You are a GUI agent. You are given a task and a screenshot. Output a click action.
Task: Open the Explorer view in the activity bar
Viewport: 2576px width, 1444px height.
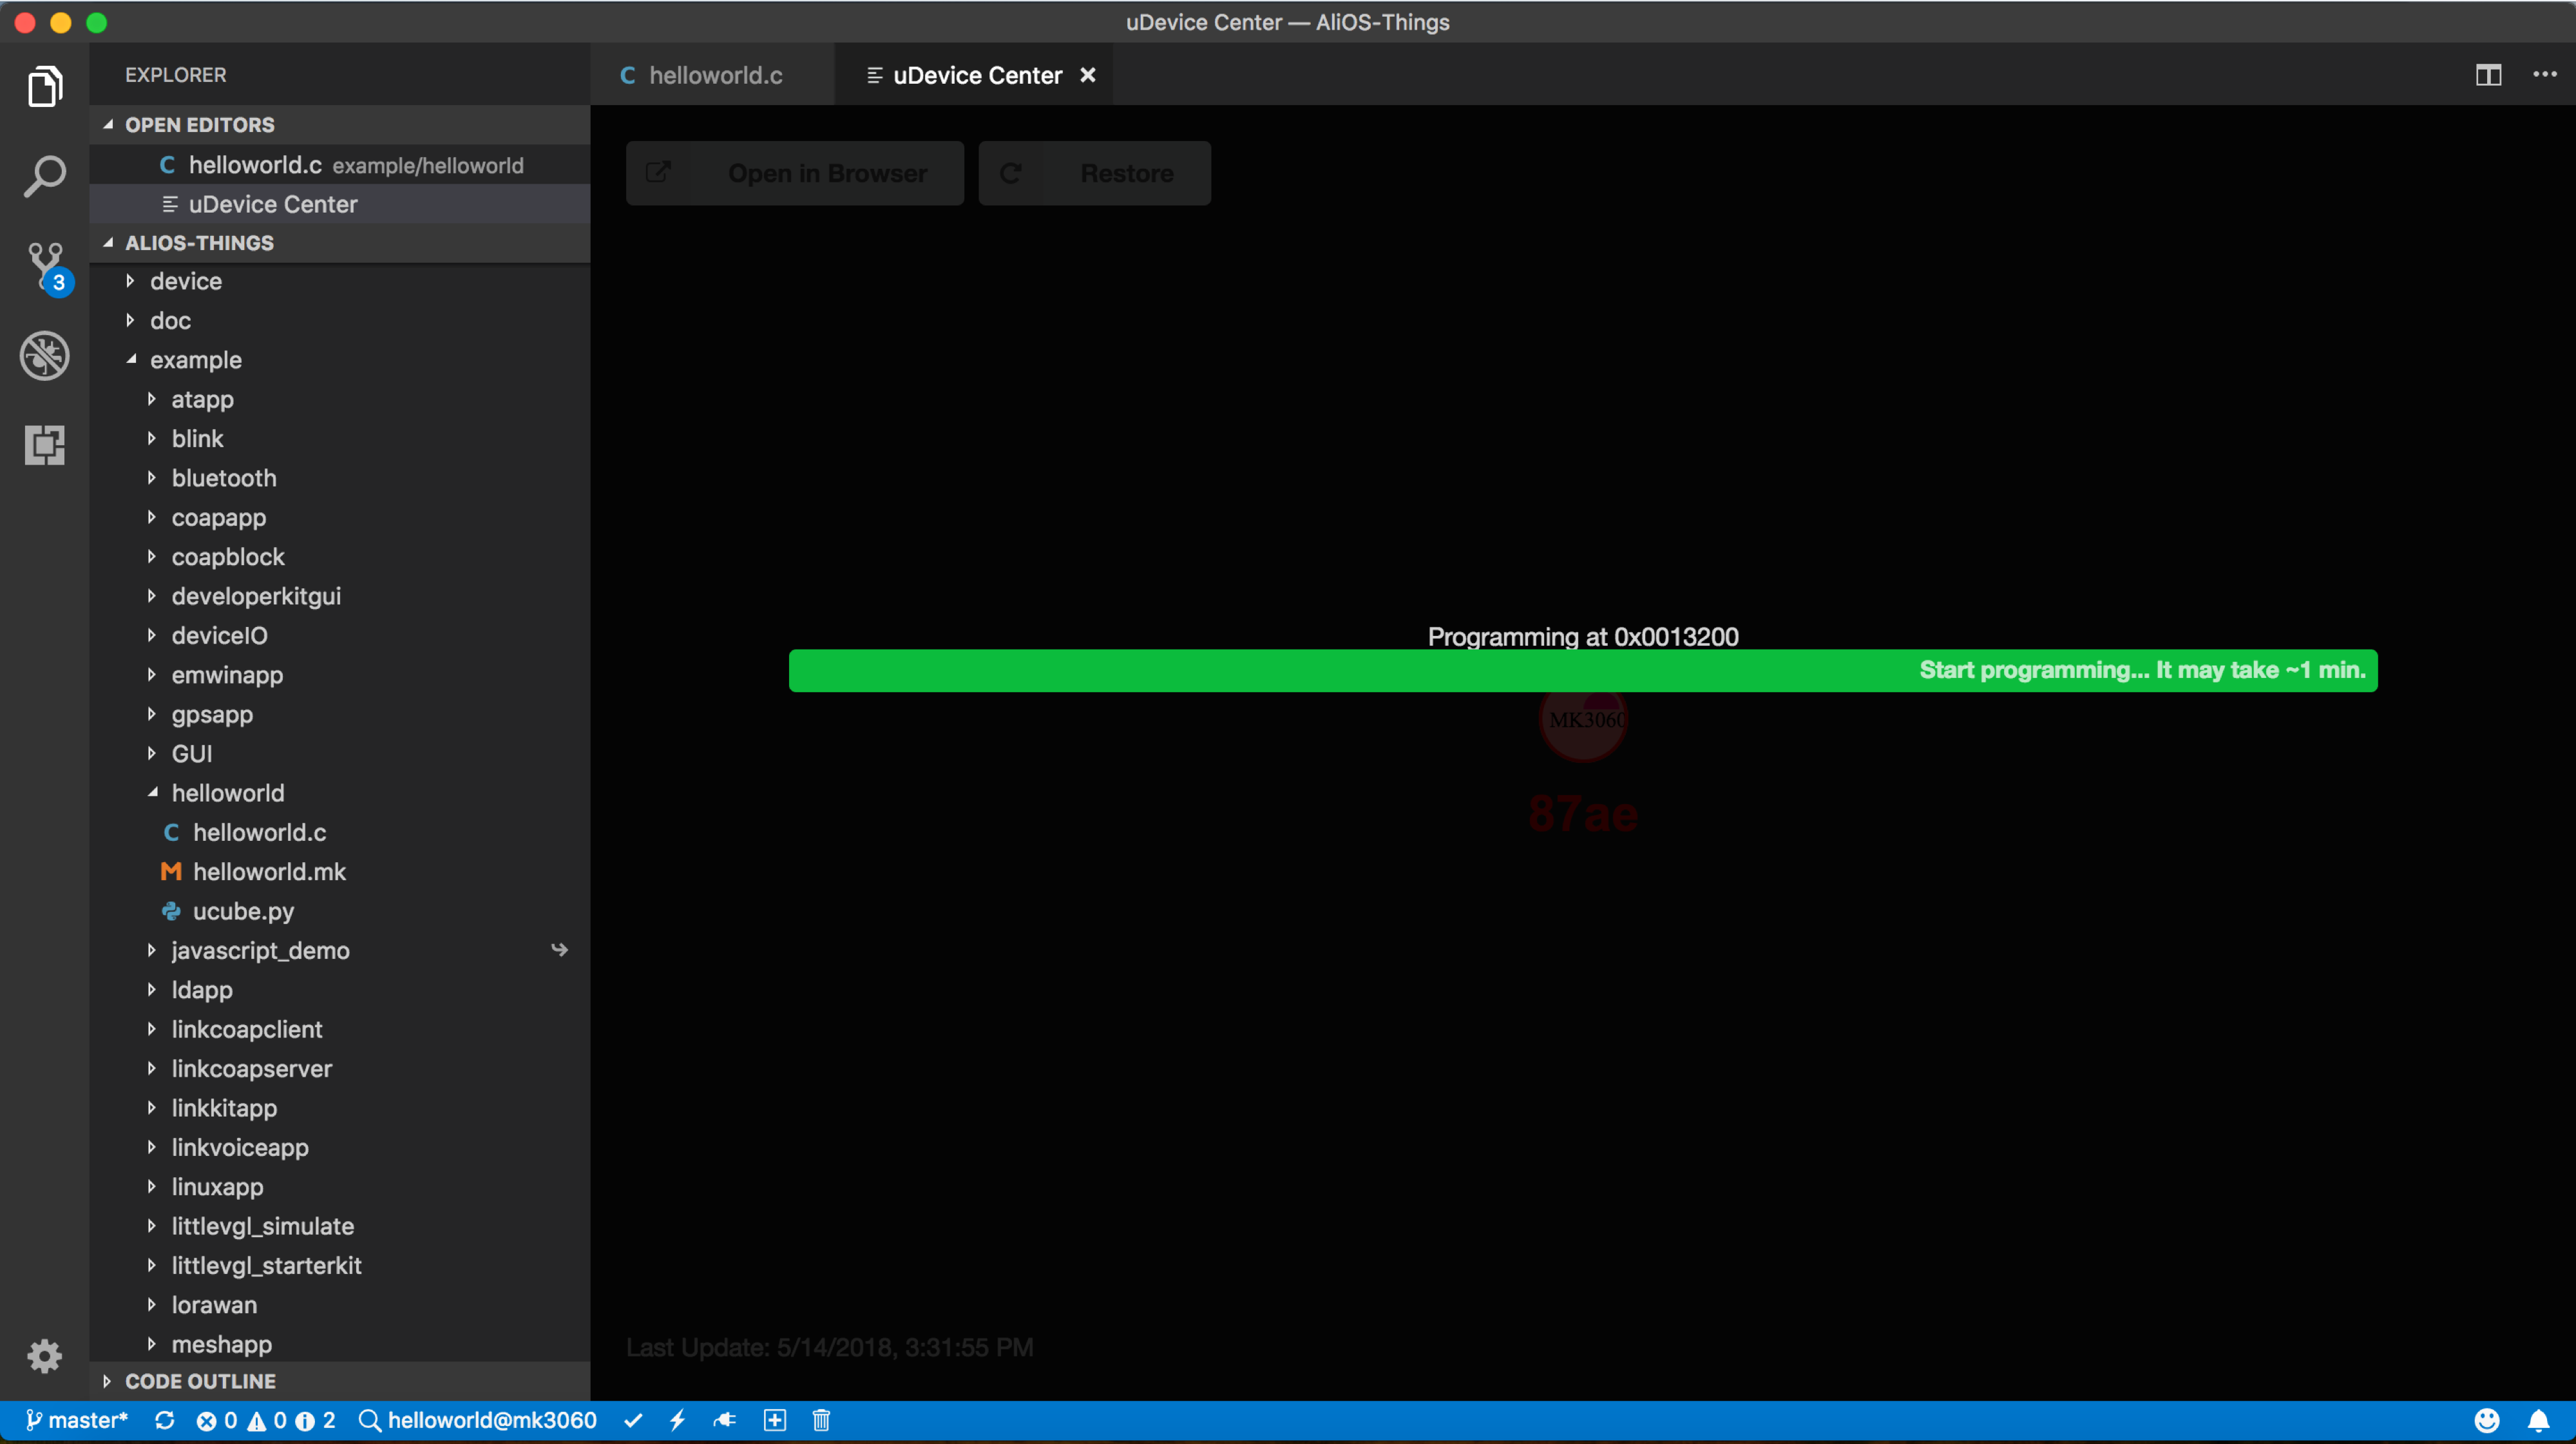pyautogui.click(x=45, y=86)
